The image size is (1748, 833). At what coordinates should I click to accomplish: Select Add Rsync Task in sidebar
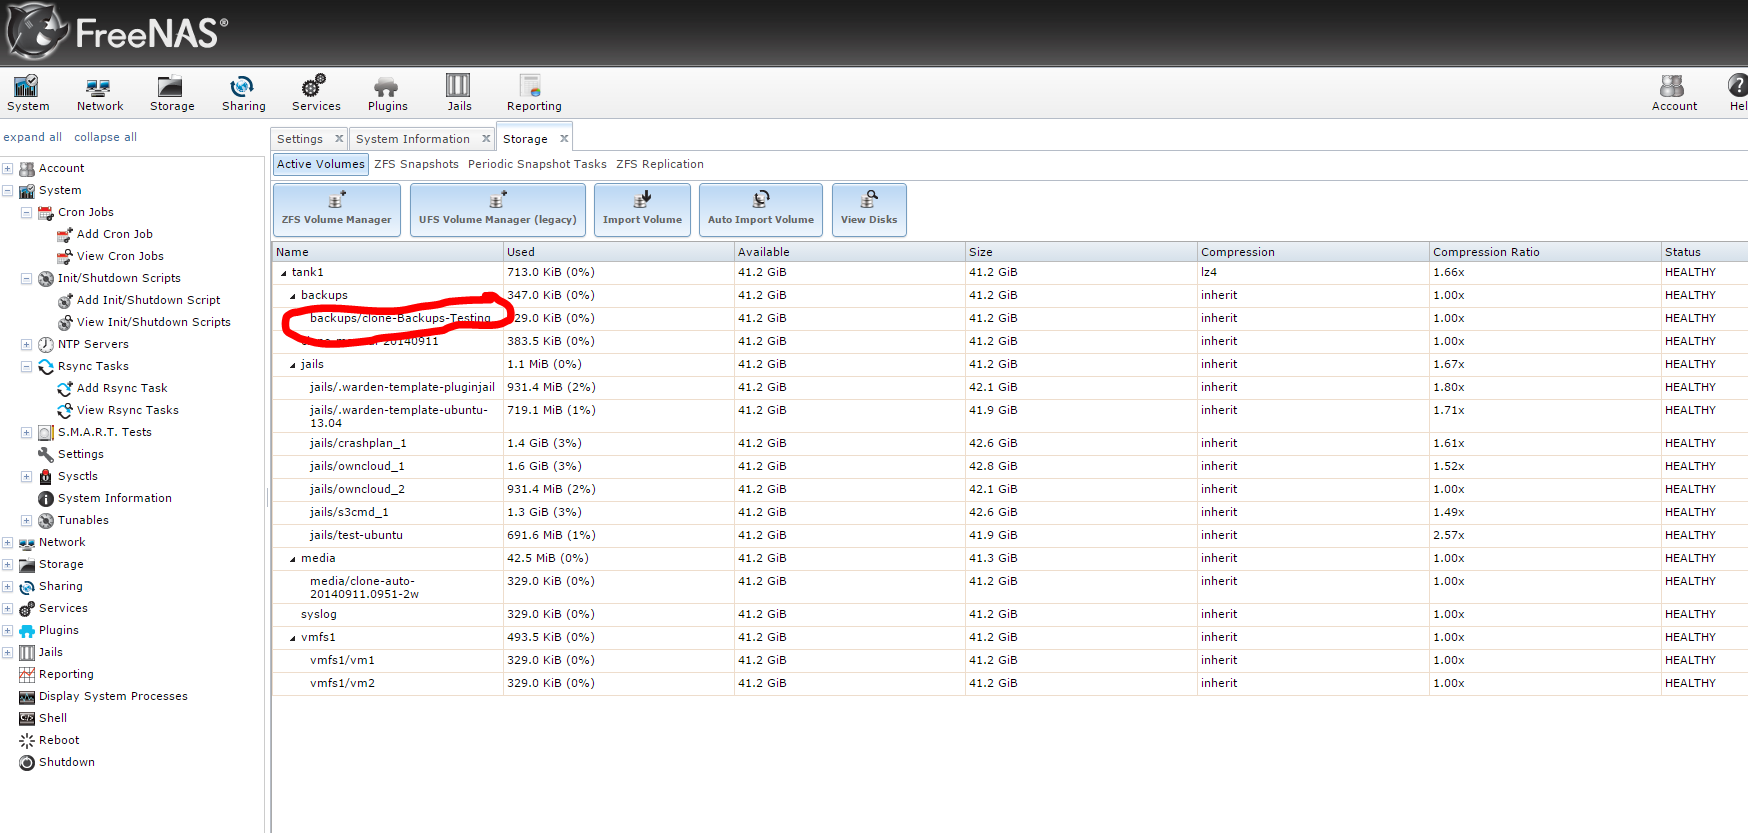coord(122,388)
